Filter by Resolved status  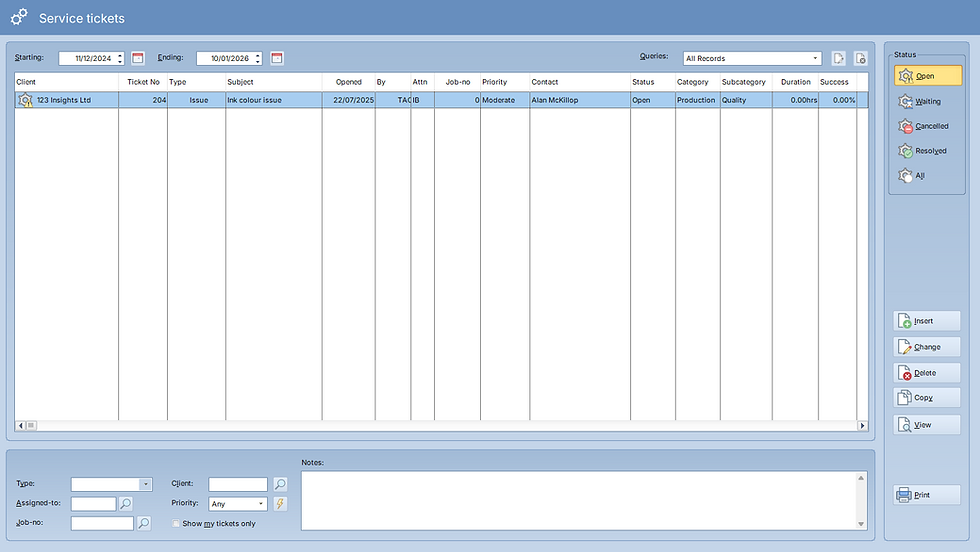point(928,151)
